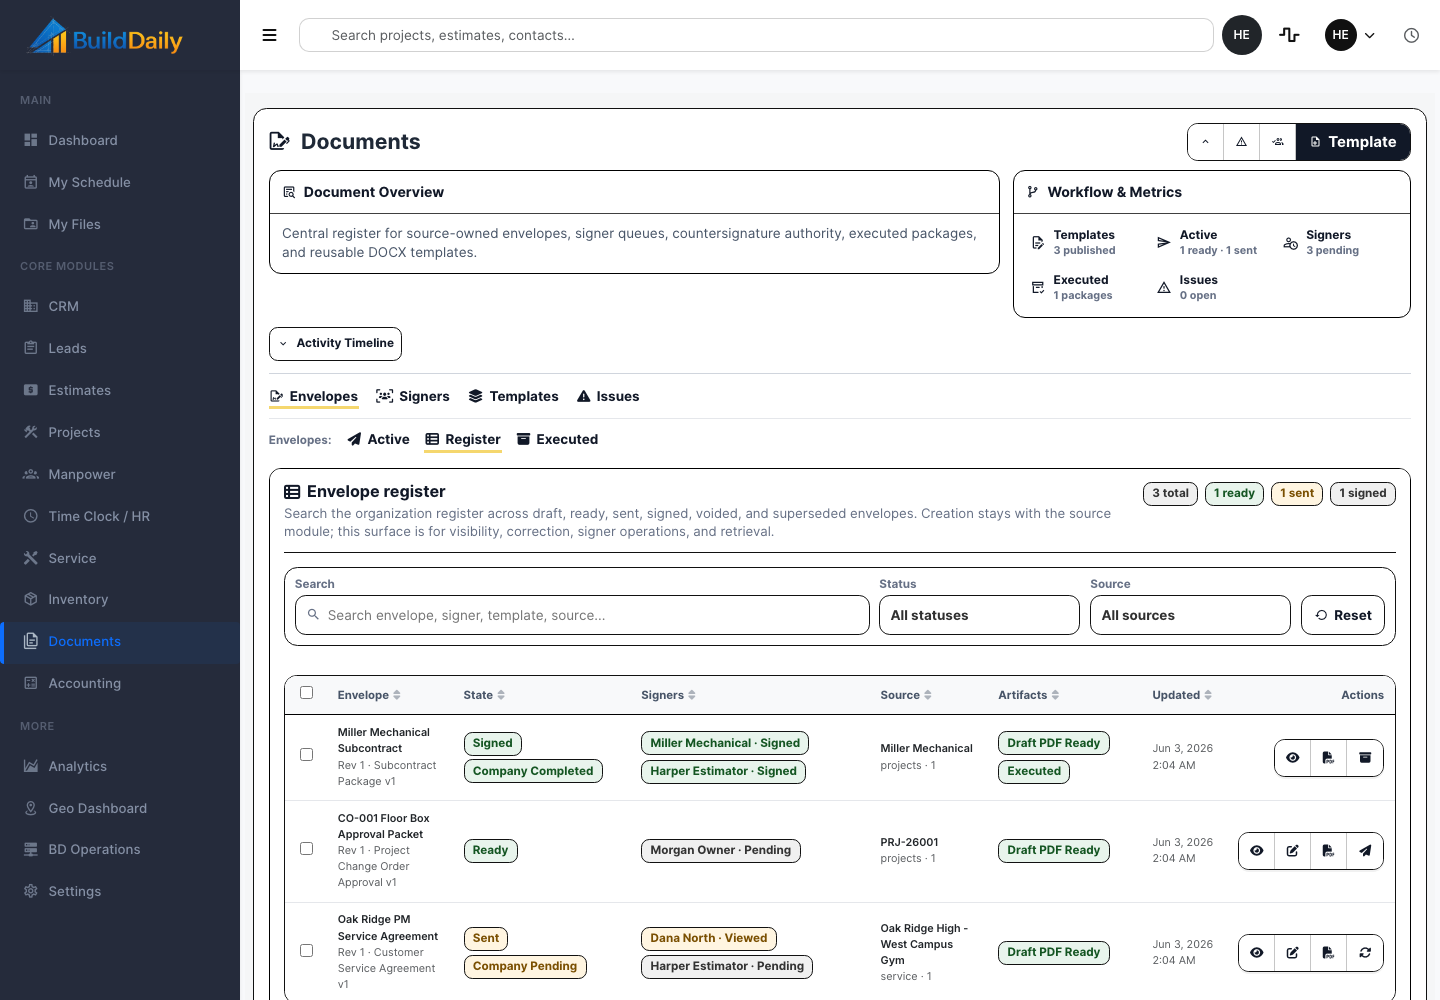Image resolution: width=1440 pixels, height=1000 pixels.
Task: Download PDF for Oak Ridge PM Service Agreement
Action: (1329, 953)
